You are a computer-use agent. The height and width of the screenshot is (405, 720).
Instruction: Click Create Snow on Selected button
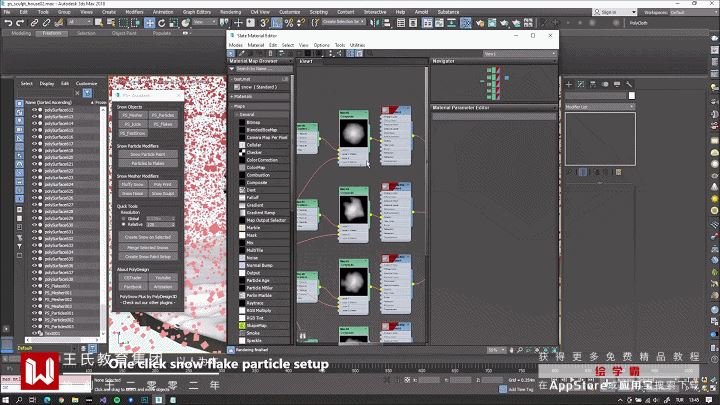[x=147, y=237]
